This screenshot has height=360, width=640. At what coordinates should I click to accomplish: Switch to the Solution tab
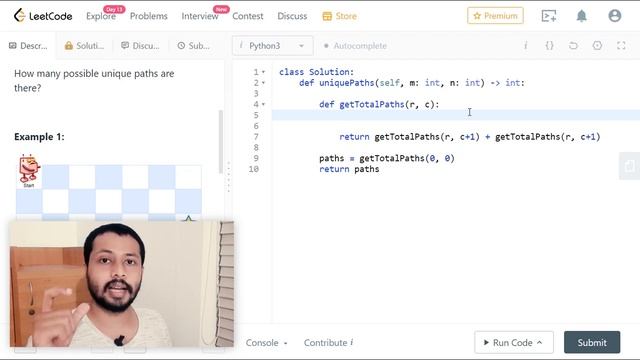(84, 46)
